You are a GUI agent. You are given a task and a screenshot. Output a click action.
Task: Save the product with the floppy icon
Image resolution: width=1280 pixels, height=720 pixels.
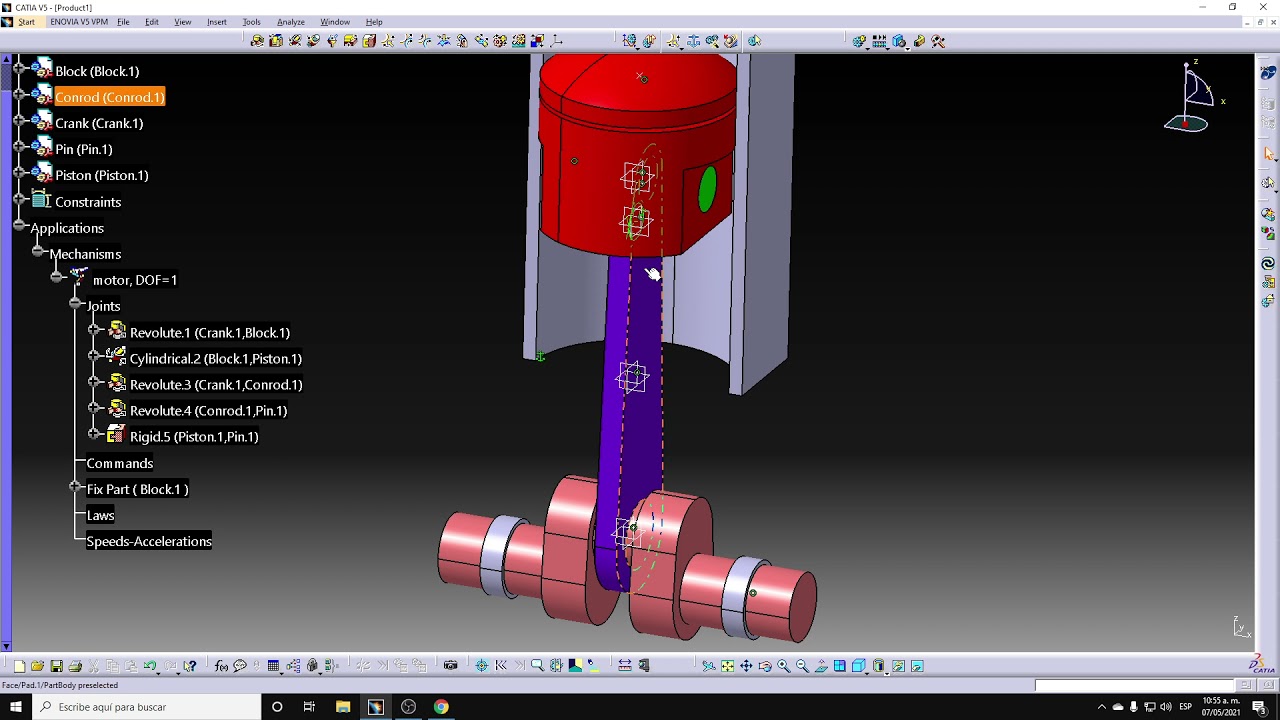[x=56, y=666]
